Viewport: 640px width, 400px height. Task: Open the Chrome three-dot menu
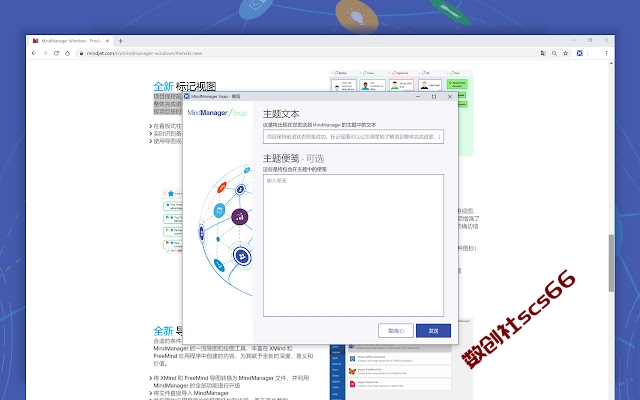pos(607,53)
